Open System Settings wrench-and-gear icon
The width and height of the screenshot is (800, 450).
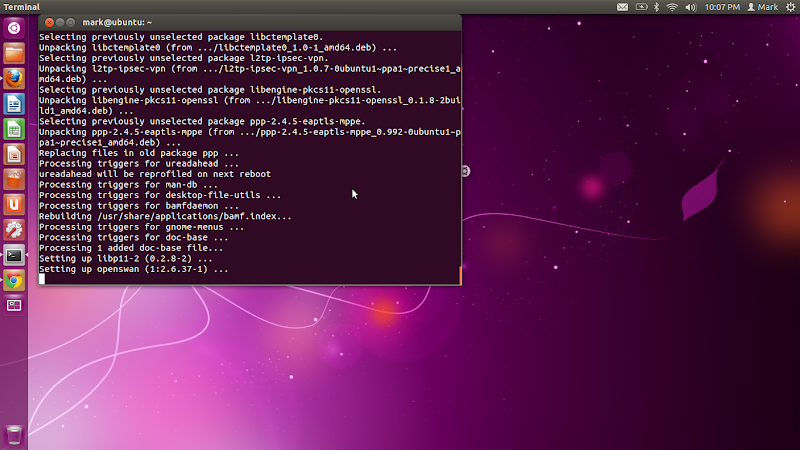14,230
